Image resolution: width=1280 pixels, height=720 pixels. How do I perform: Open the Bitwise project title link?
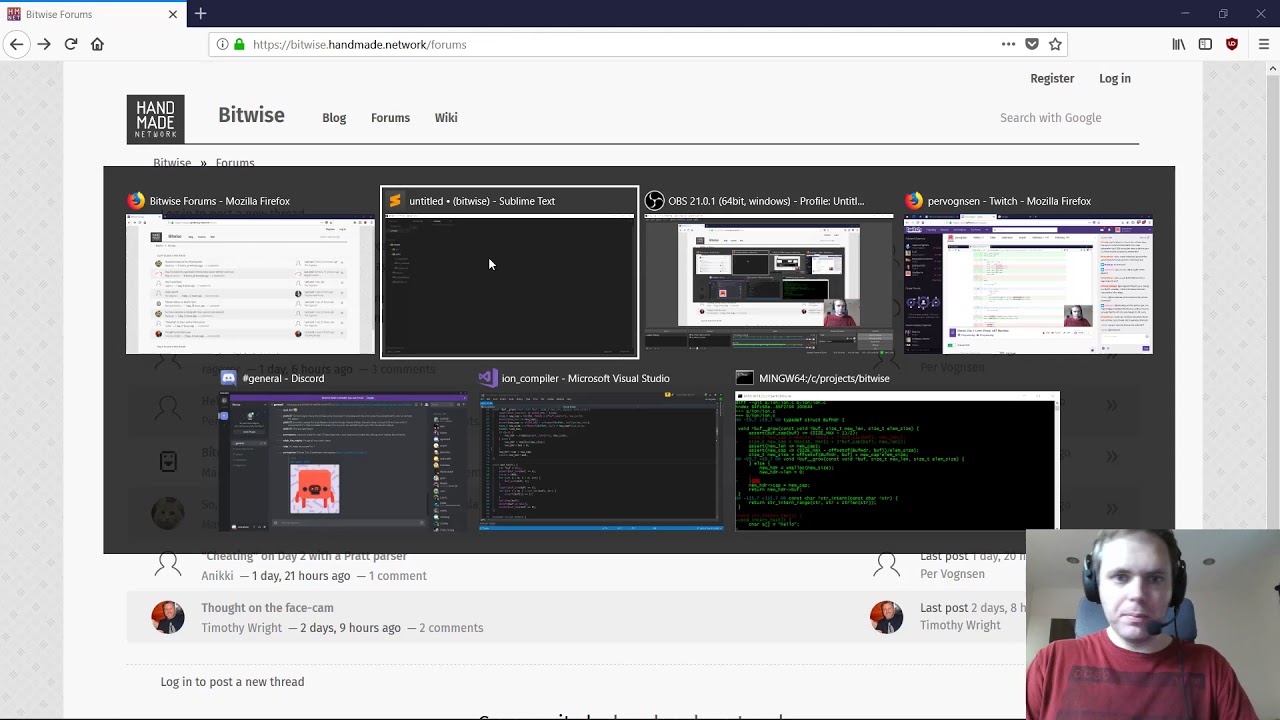point(251,115)
